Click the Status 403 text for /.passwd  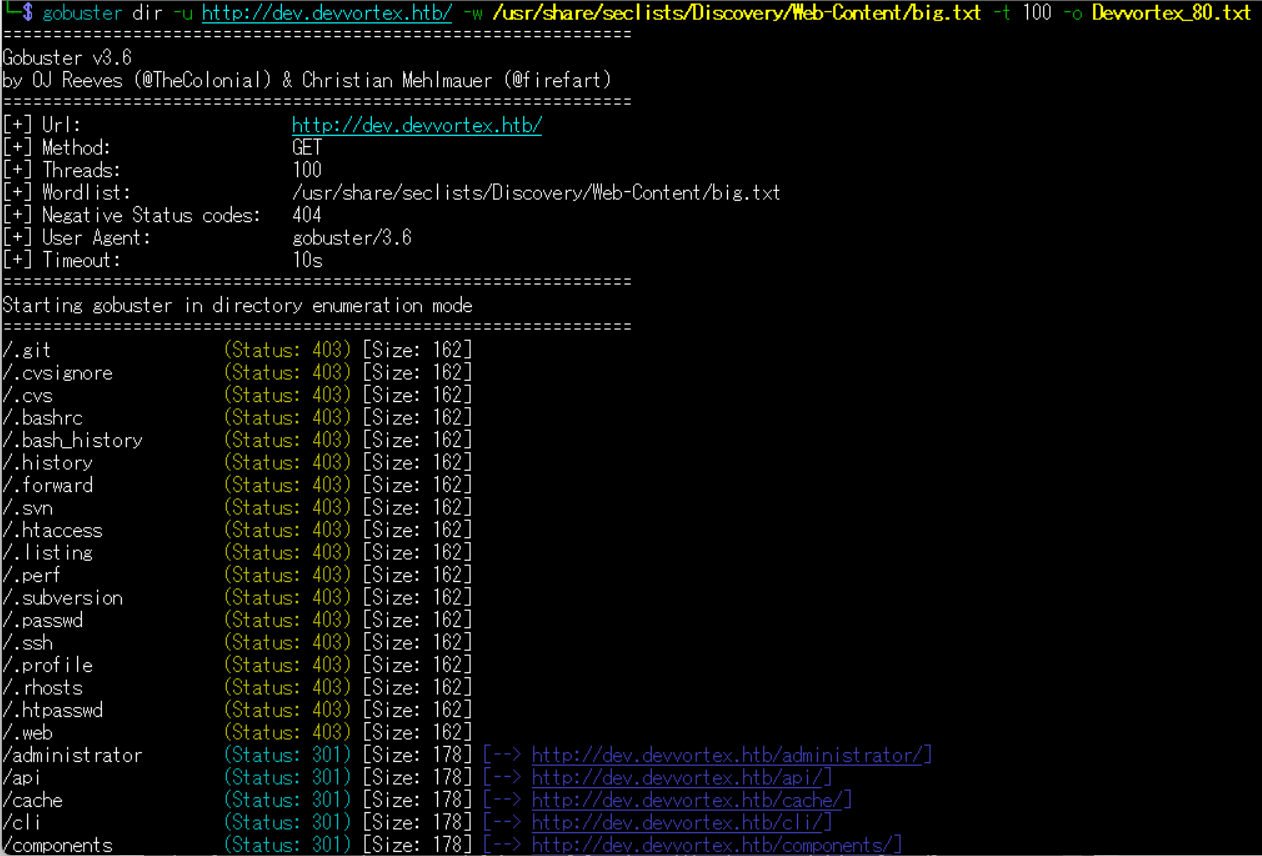click(x=288, y=621)
